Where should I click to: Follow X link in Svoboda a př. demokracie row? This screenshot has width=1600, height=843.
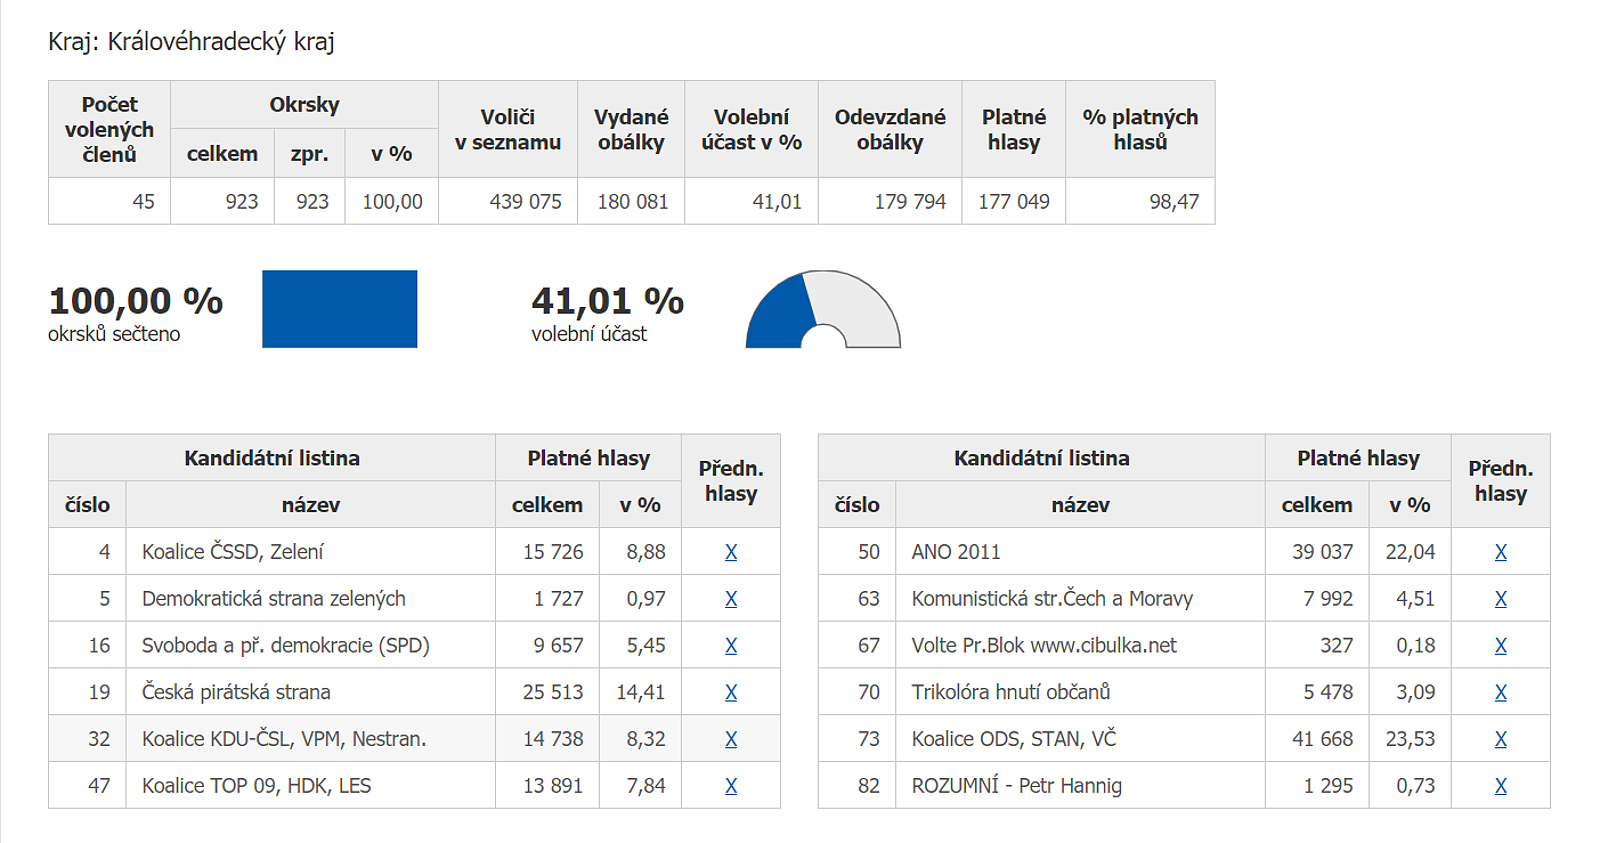click(x=731, y=646)
